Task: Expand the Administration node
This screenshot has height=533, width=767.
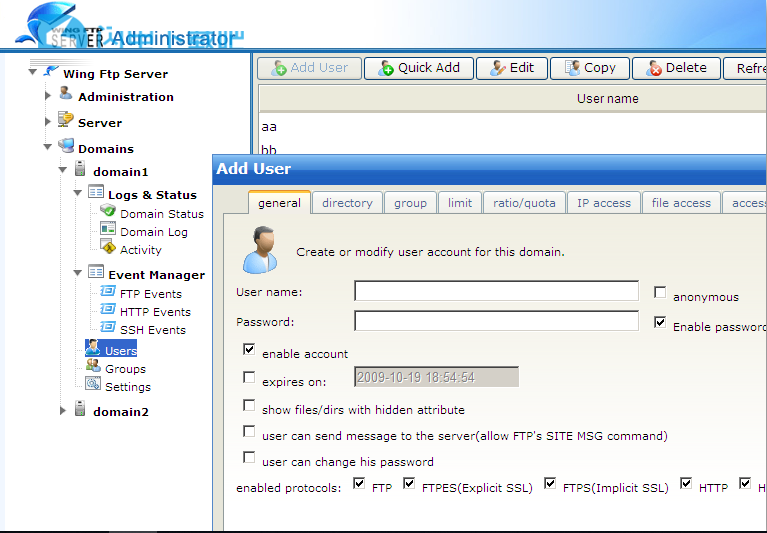Action: pyautogui.click(x=47, y=96)
